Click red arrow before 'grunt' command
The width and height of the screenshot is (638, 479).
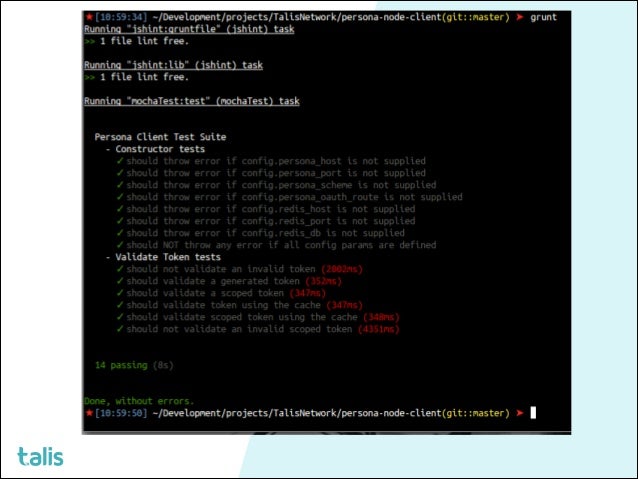520,17
